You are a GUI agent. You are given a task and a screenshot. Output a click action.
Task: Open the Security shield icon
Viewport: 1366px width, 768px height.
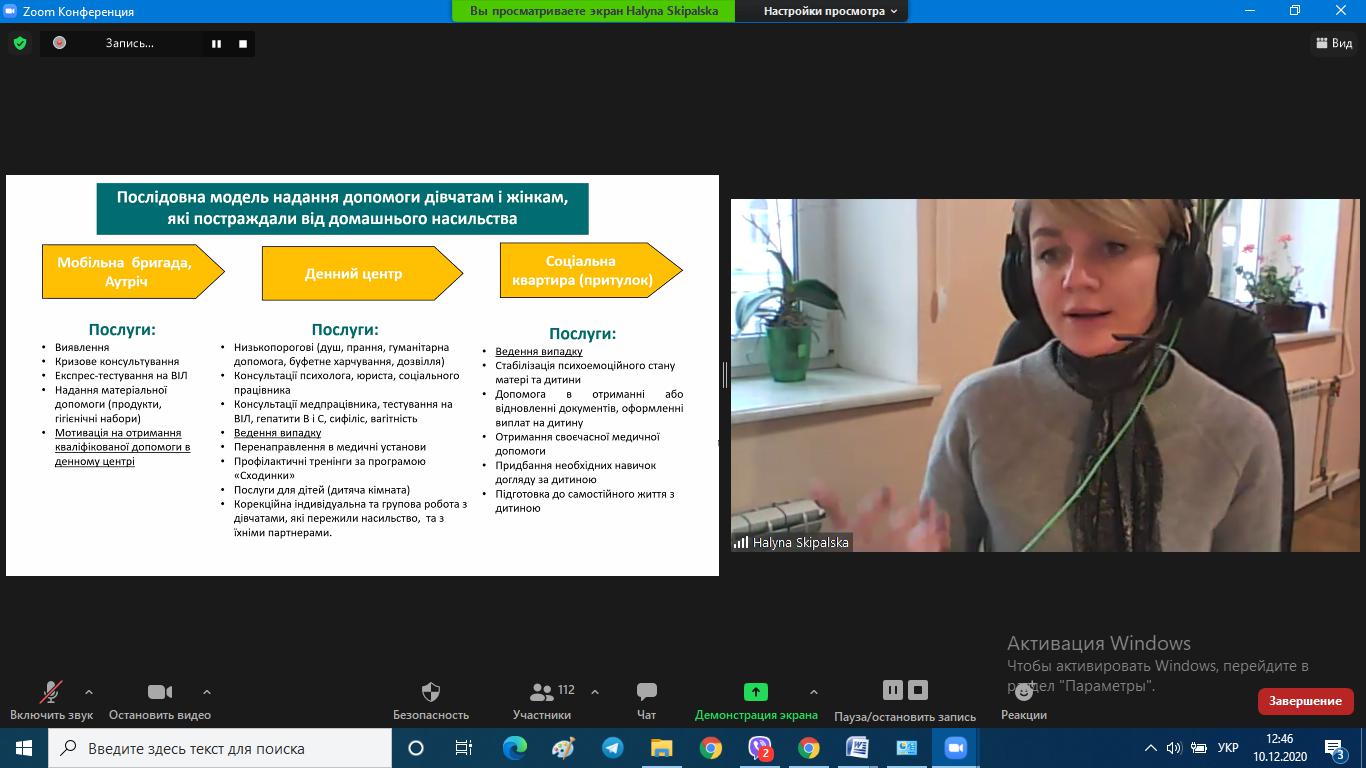click(x=430, y=693)
